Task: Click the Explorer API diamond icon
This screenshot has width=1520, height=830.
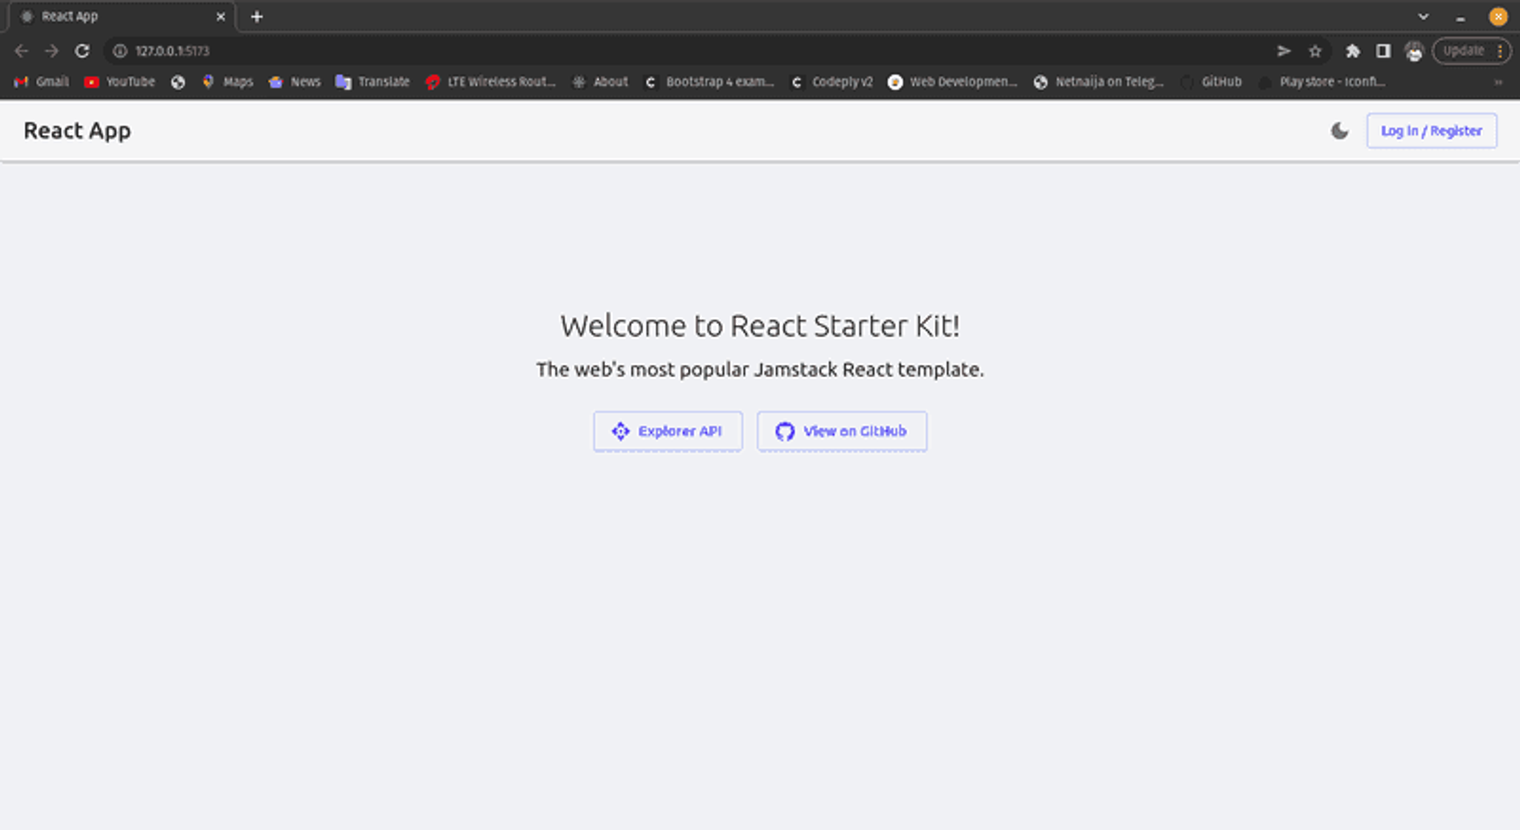Action: point(620,431)
